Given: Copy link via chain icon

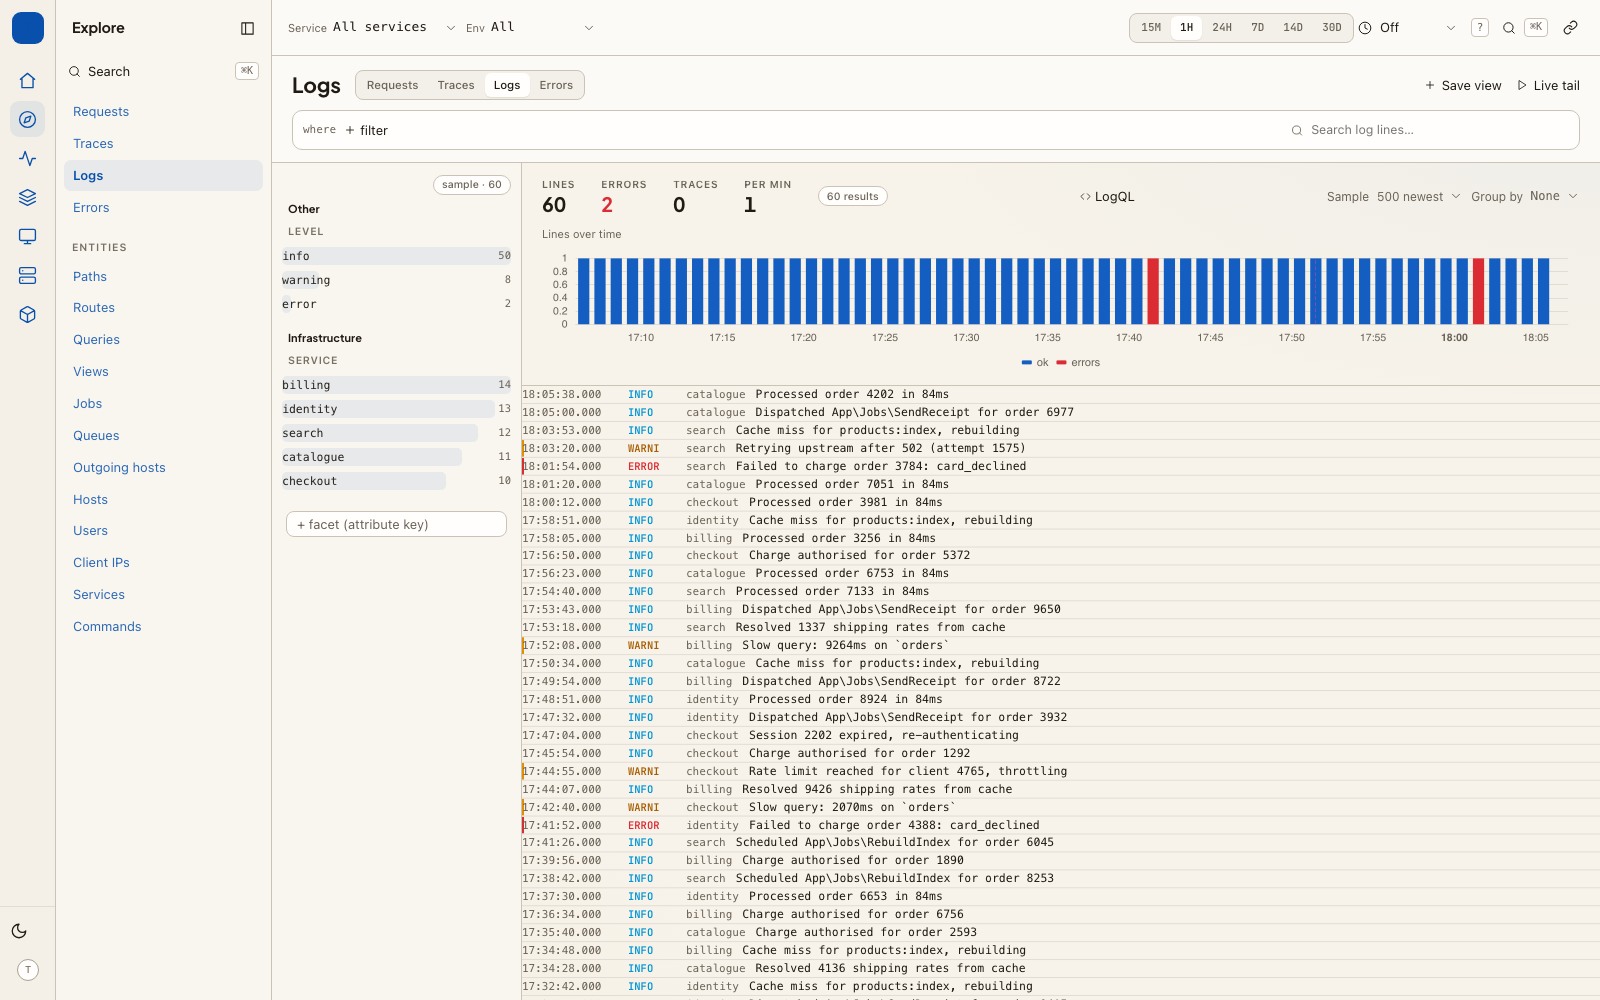Looking at the screenshot, I should pos(1571,28).
